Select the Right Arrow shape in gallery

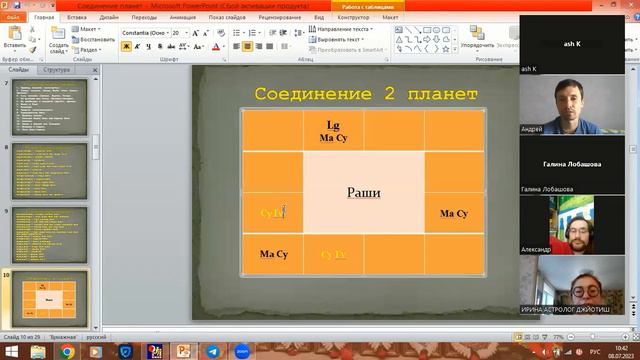click(427, 40)
